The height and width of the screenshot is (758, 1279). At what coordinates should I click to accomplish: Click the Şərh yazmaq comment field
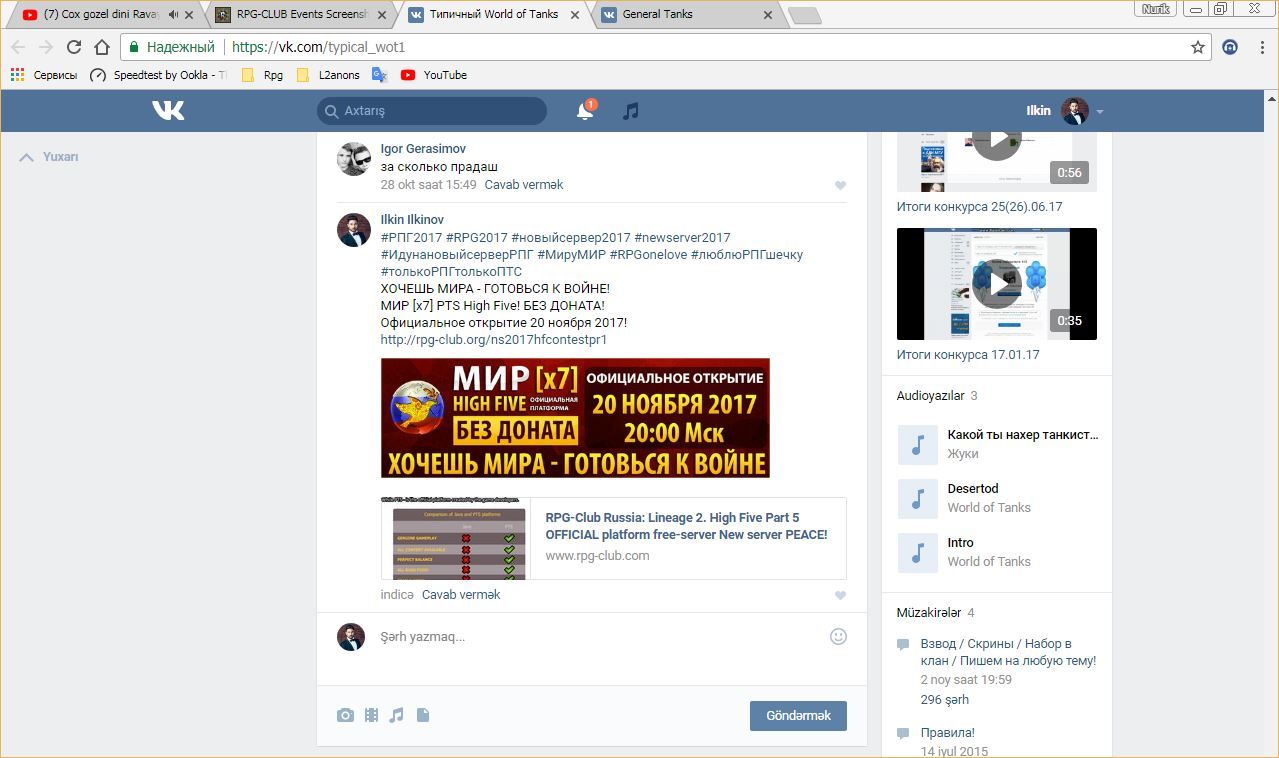[600, 637]
